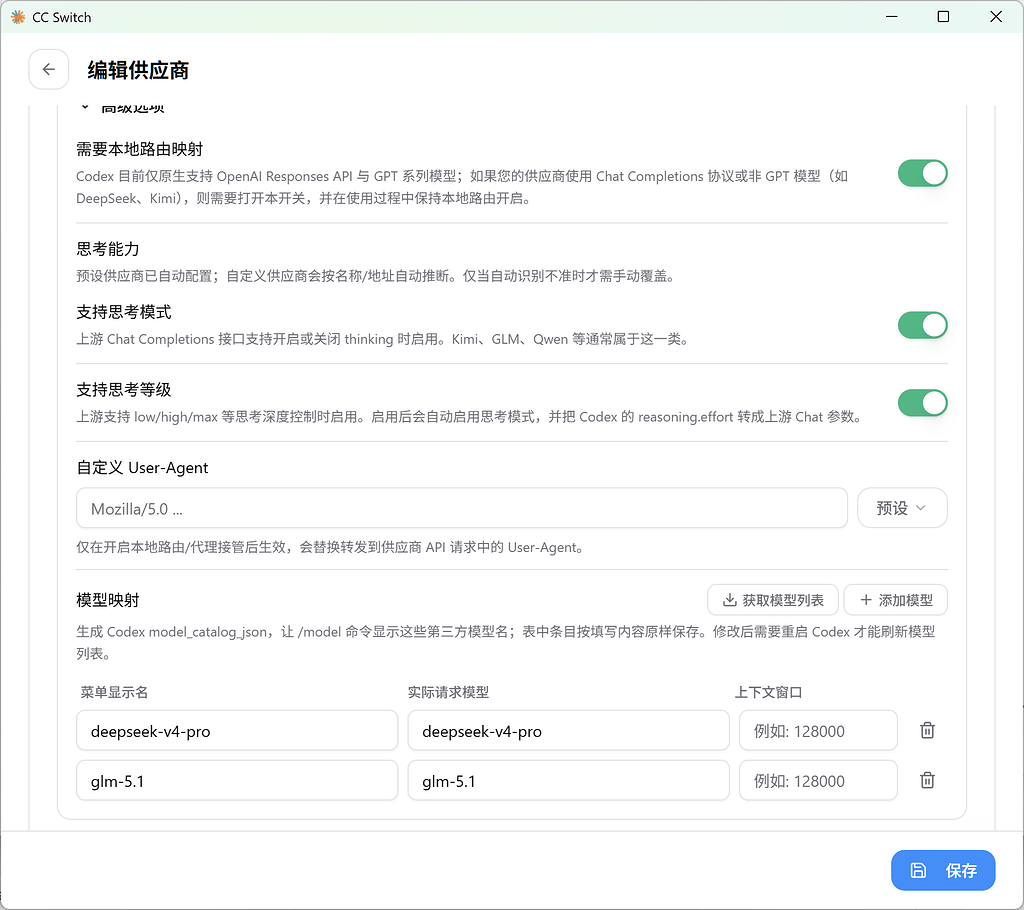Edit the glm-5.1 actual request model field
This screenshot has height=910, width=1024.
[568, 780]
